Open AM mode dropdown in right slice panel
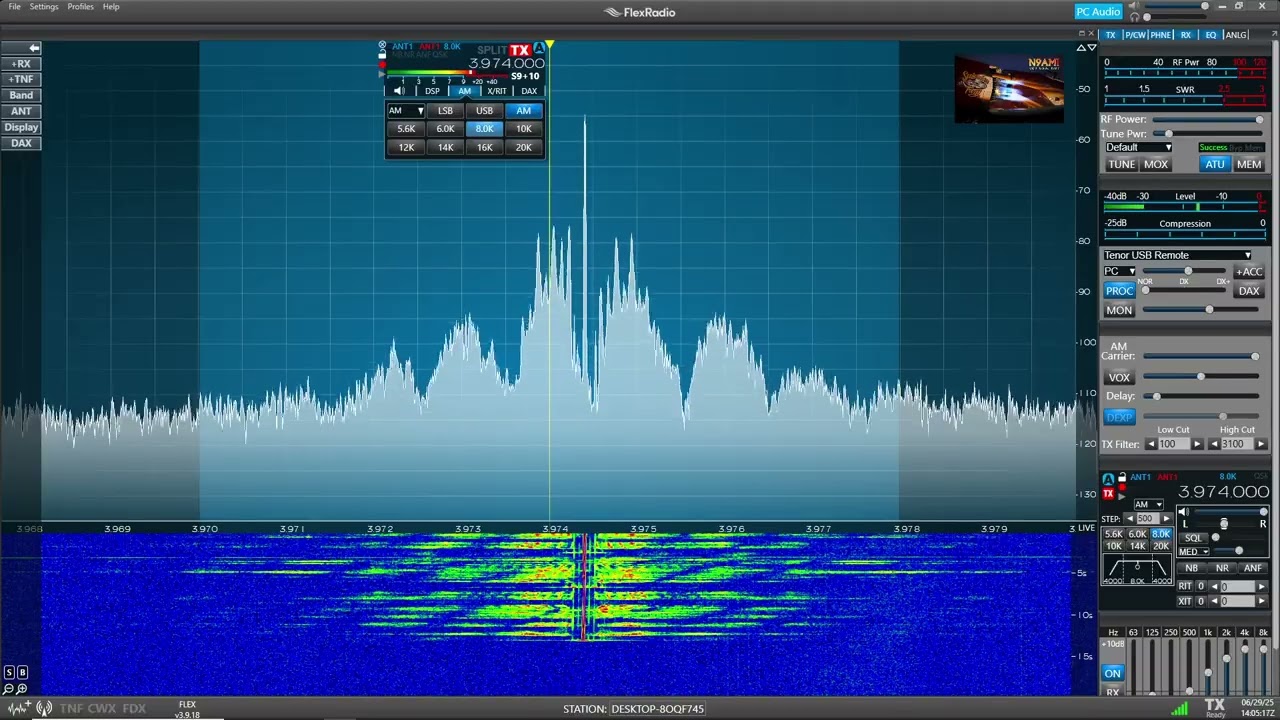Screen dimensions: 1280x720 pyautogui.click(x=1148, y=505)
